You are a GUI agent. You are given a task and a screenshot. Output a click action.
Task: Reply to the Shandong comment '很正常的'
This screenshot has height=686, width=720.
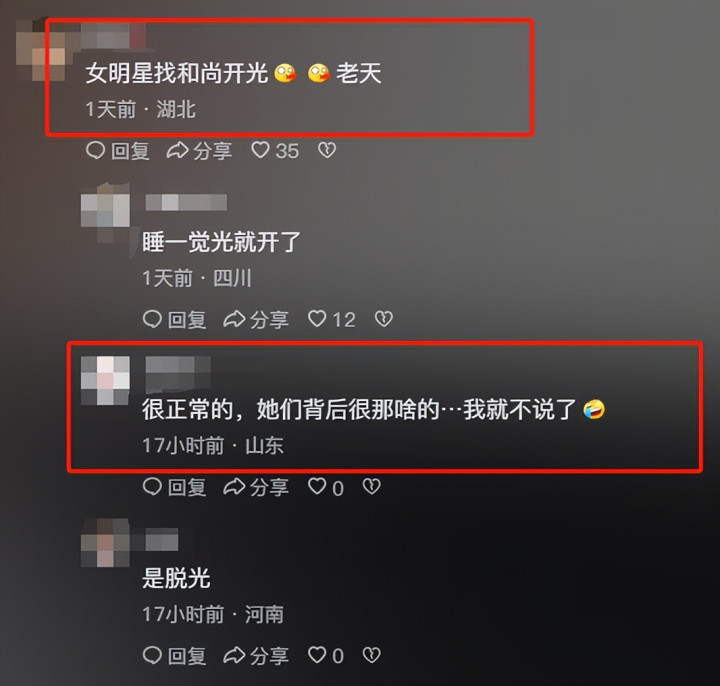pyautogui.click(x=174, y=487)
